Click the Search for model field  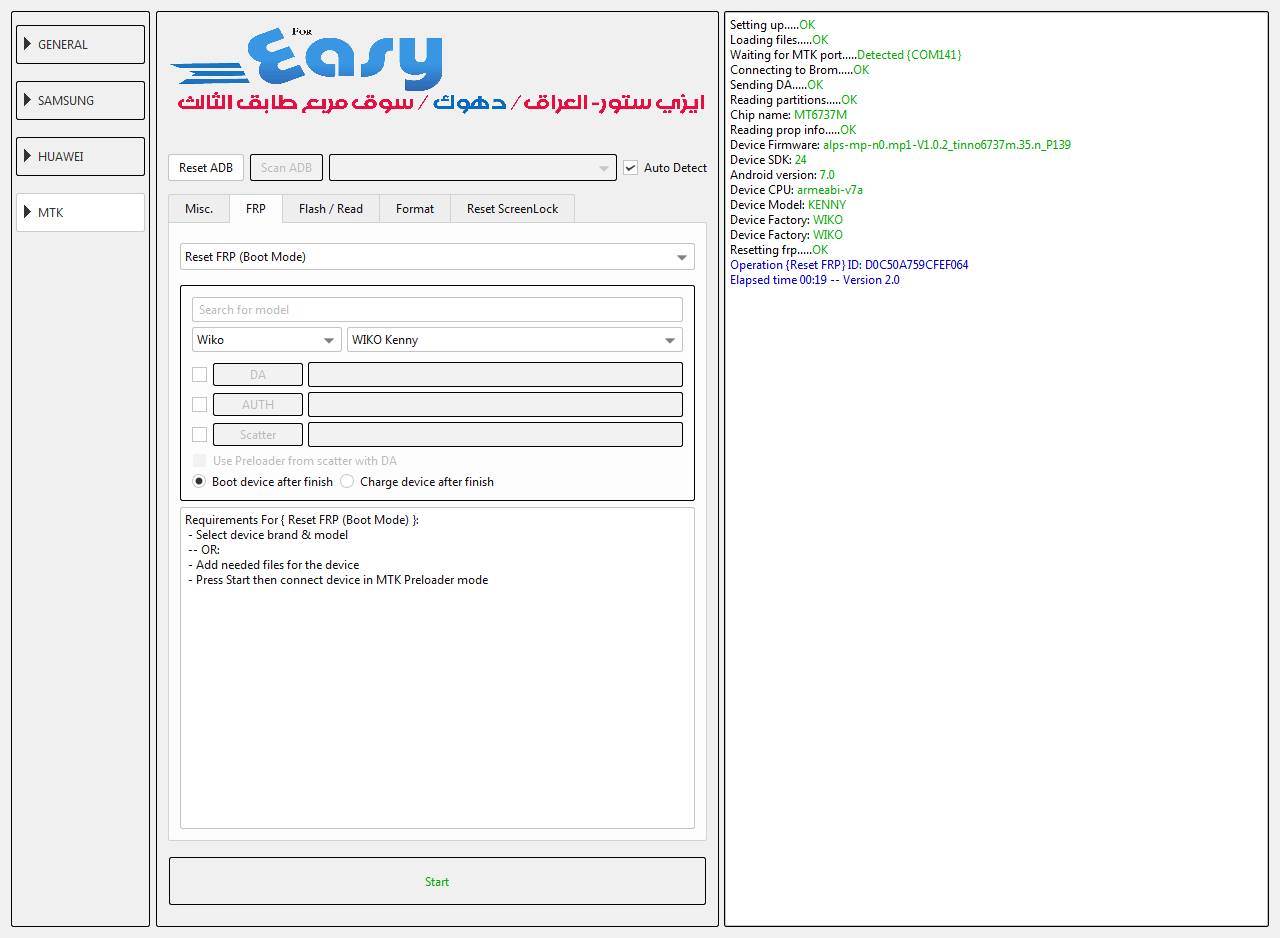coord(437,310)
